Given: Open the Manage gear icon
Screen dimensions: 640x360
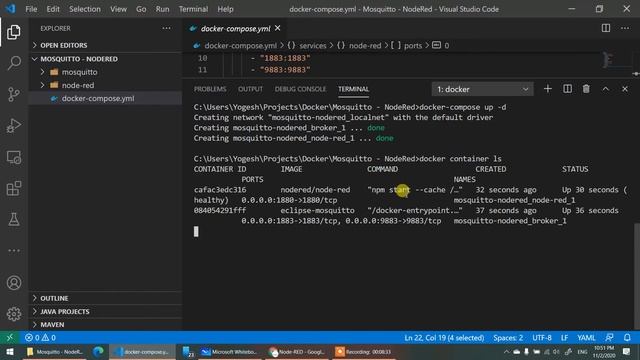Looking at the screenshot, I should [14, 314].
